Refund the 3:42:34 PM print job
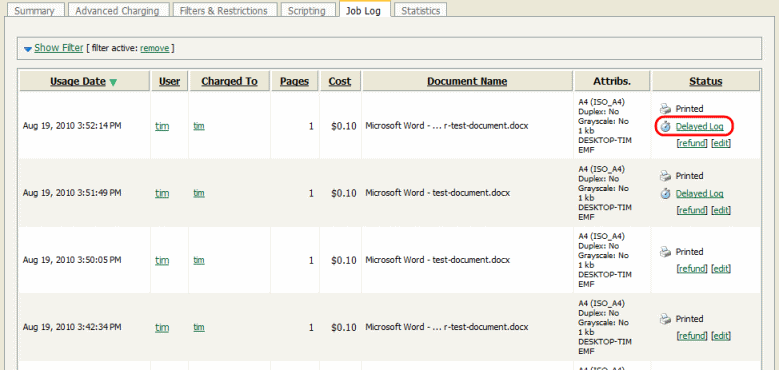This screenshot has height=370, width=779. [x=692, y=336]
